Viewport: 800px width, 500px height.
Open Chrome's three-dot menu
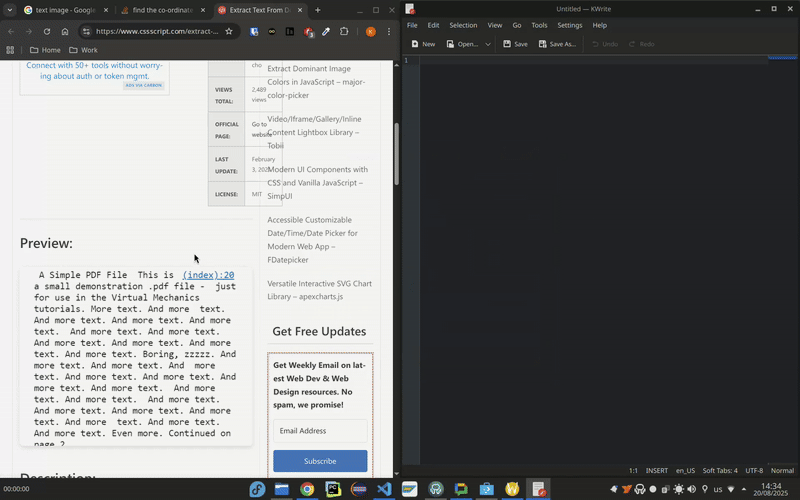389,31
